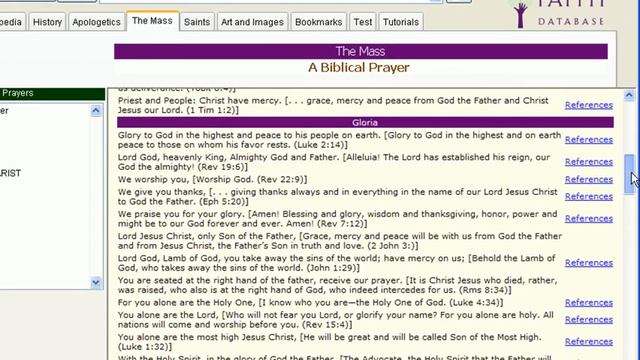Open References for 'For you alone are the Holy One'
640x360 pixels.
coord(589,303)
